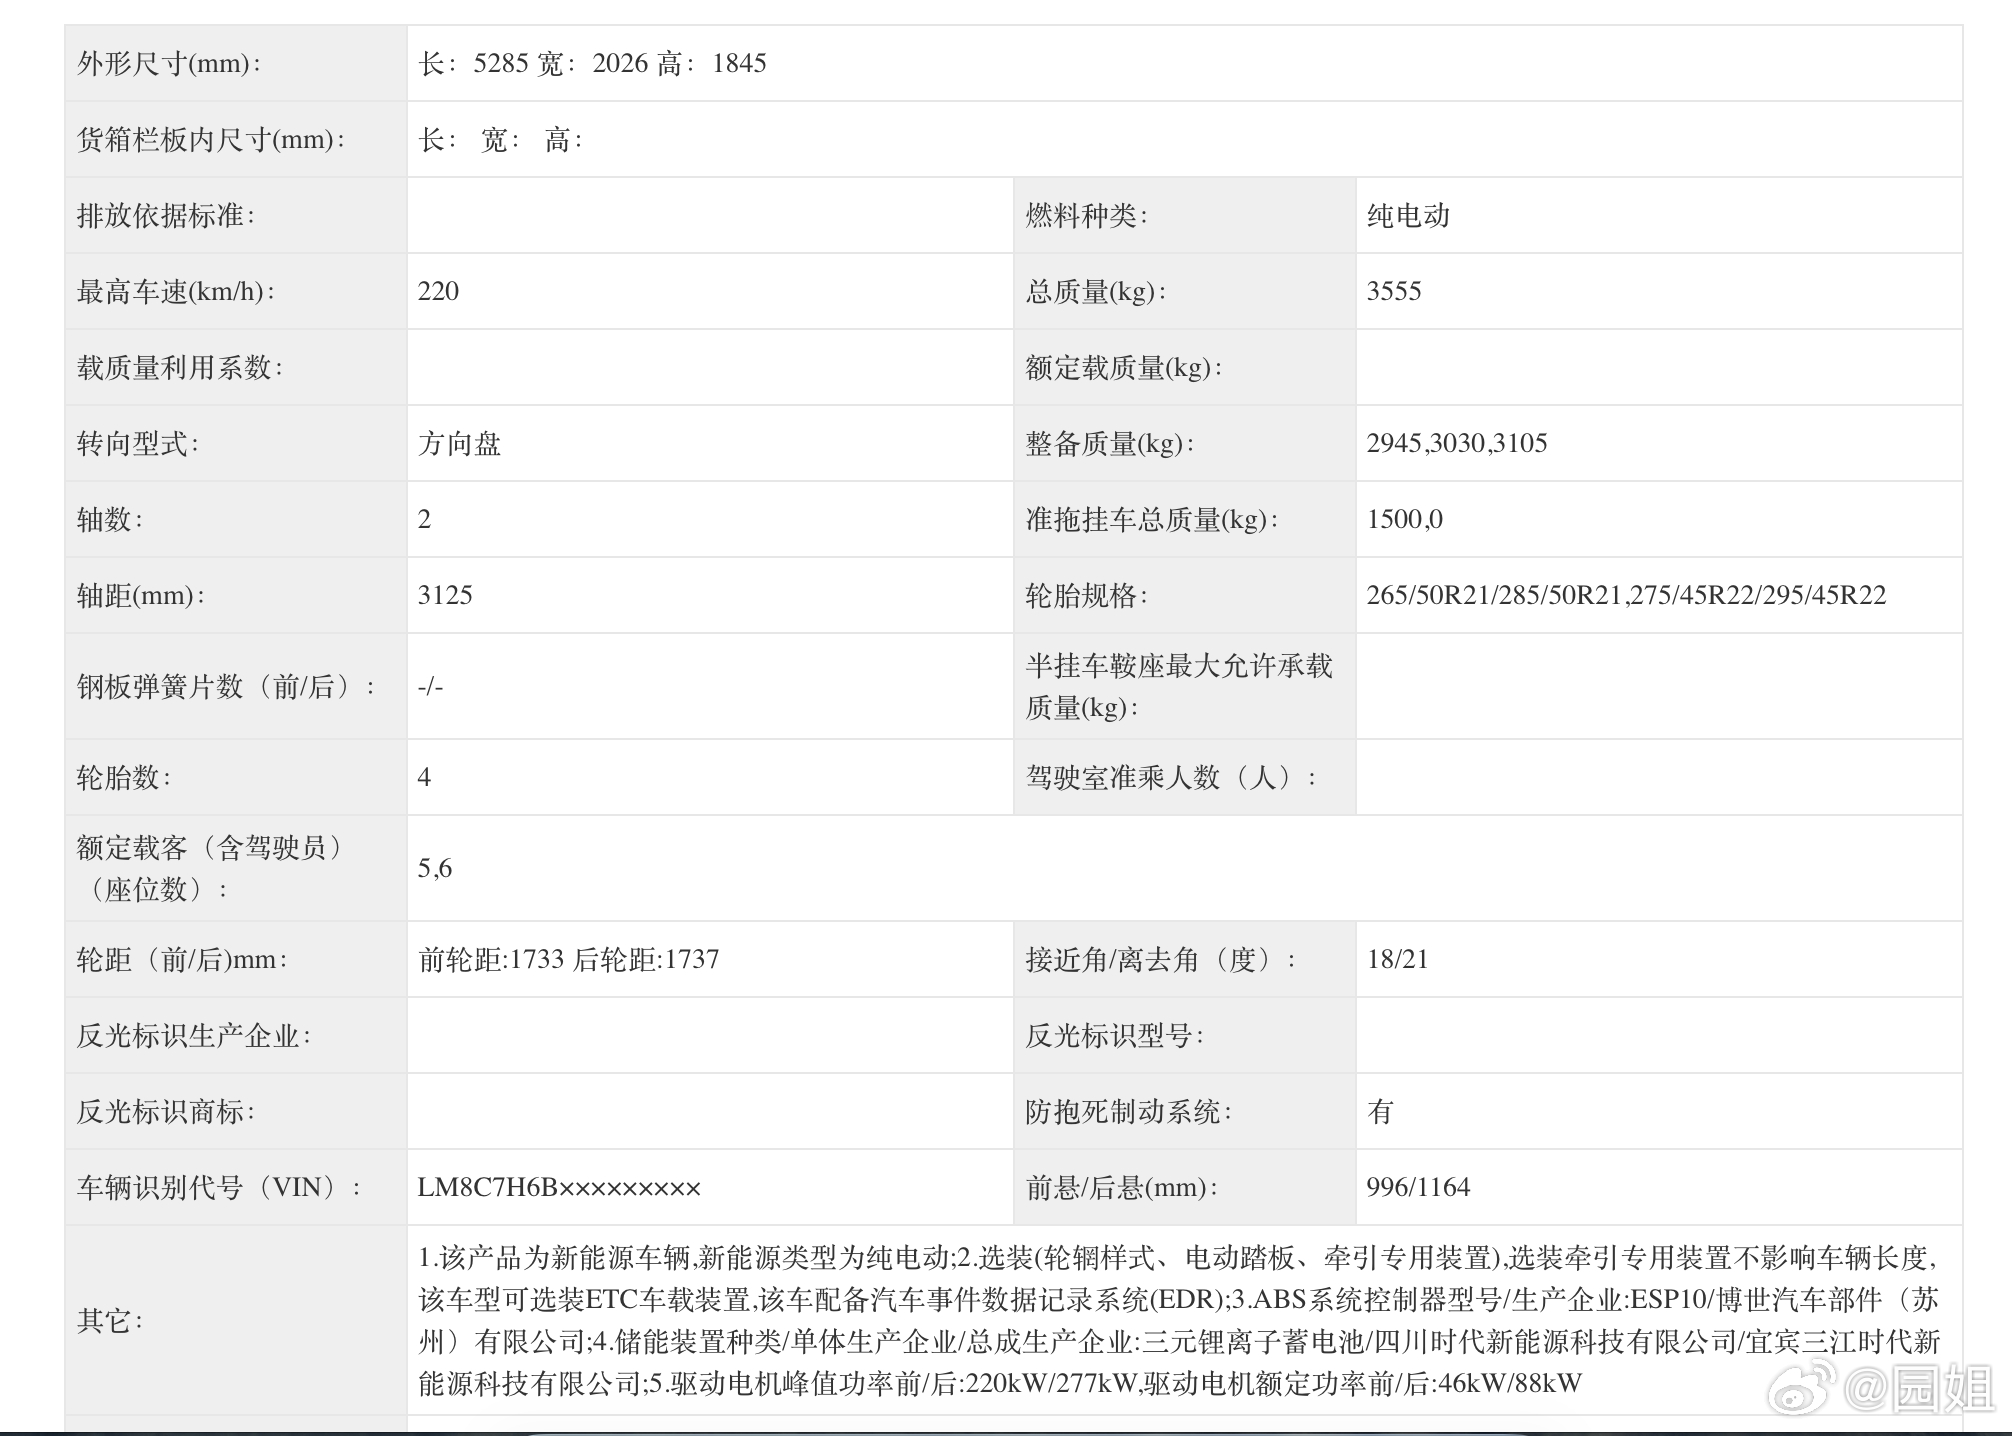This screenshot has height=1436, width=2012.
Task: Click the 接近角/离去角 value 18/21
Action: [x=1397, y=960]
